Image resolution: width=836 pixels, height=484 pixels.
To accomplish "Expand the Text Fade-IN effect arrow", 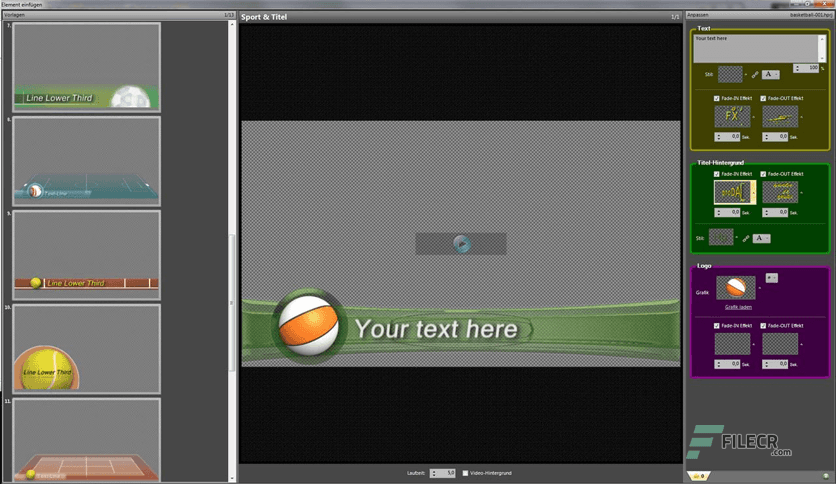I will coord(753,117).
